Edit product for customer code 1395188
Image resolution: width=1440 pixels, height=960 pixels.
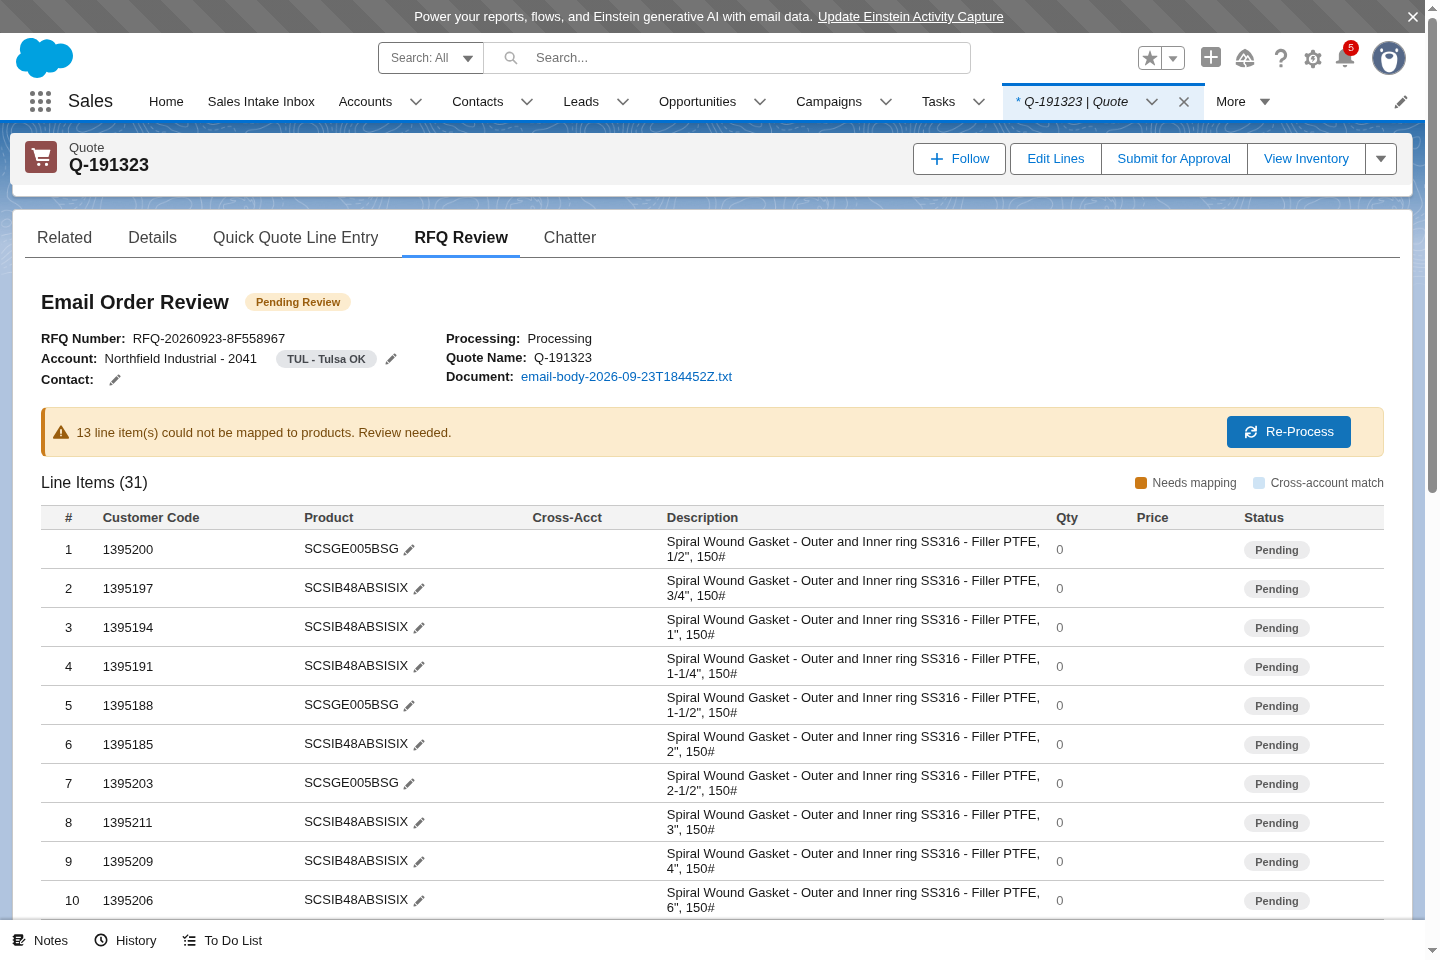[x=409, y=706]
